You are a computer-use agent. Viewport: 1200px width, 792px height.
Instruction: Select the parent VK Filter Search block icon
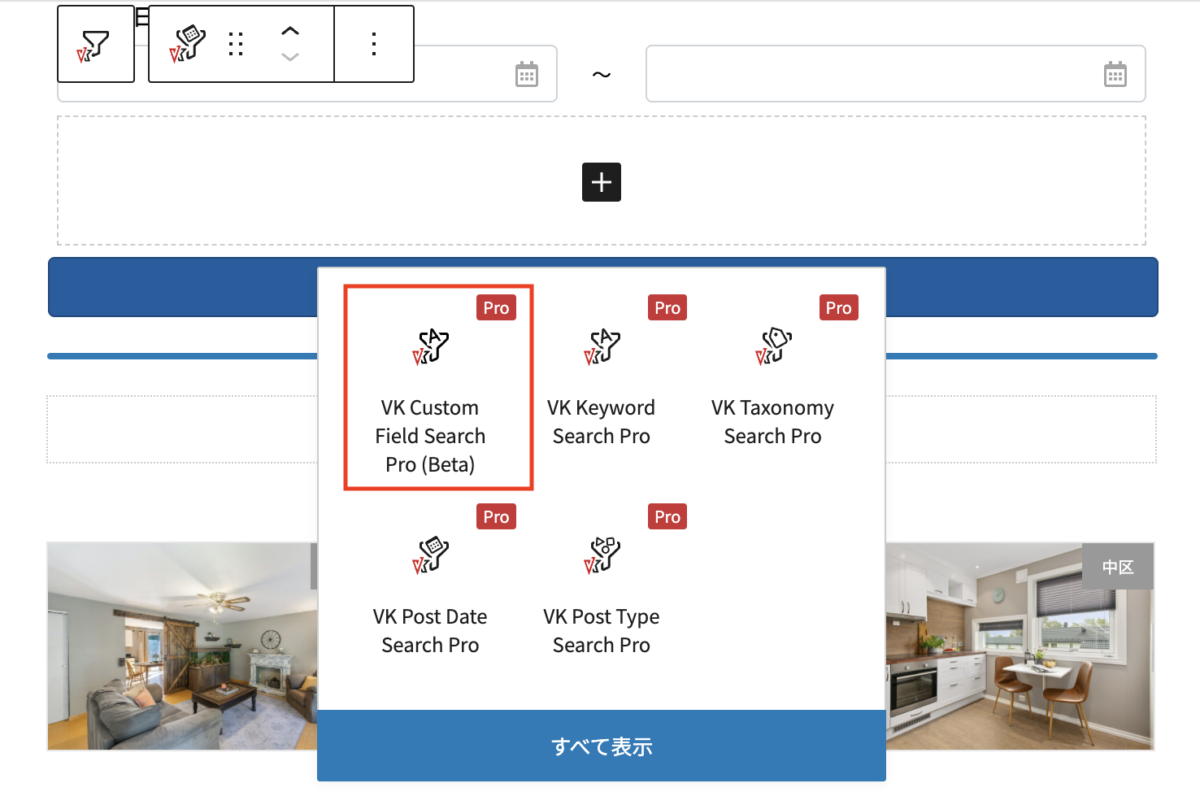click(96, 43)
